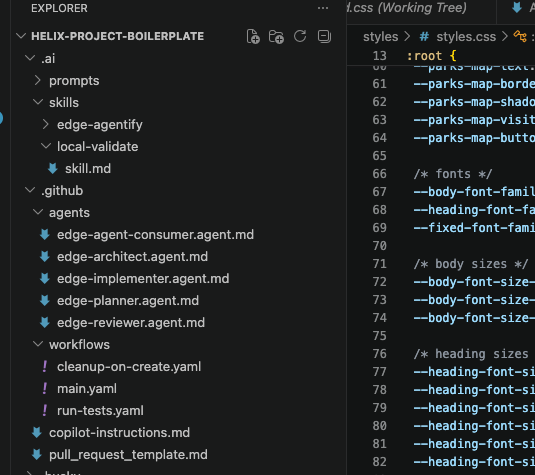Collapse the workflows folder

pos(38,344)
